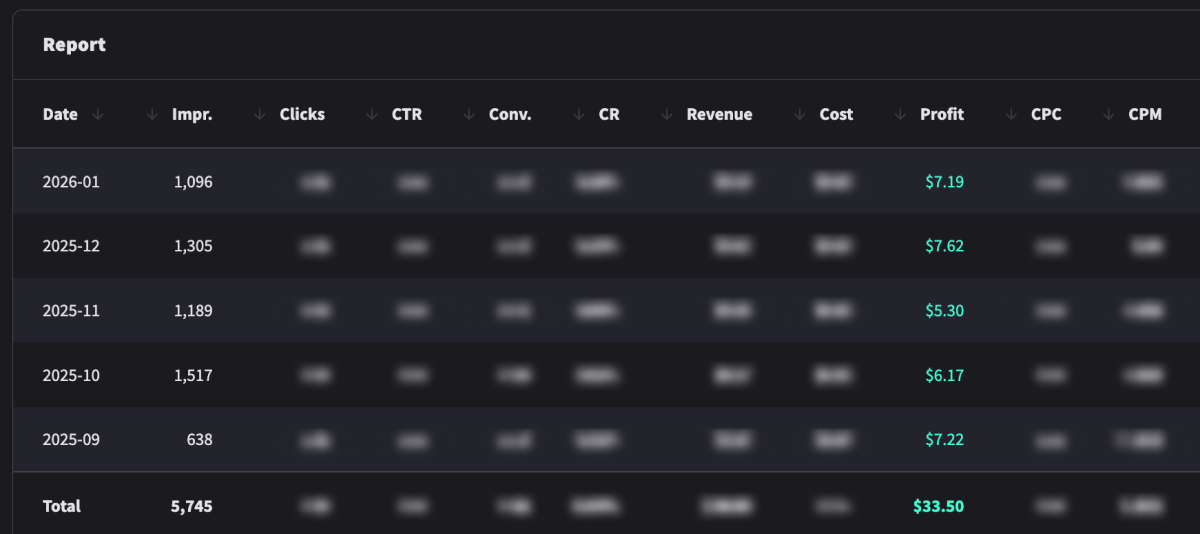The image size is (1200, 534).
Task: Click the CPM column header label
Action: tap(1145, 115)
